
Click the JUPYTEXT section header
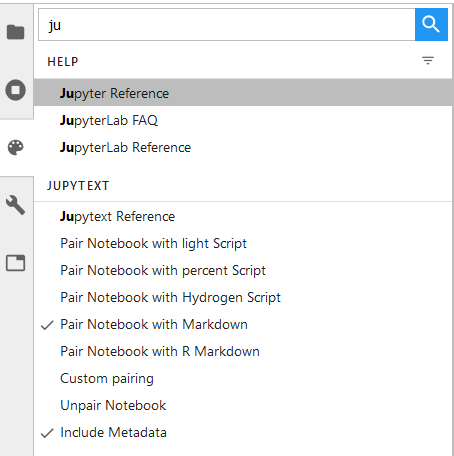point(78,186)
